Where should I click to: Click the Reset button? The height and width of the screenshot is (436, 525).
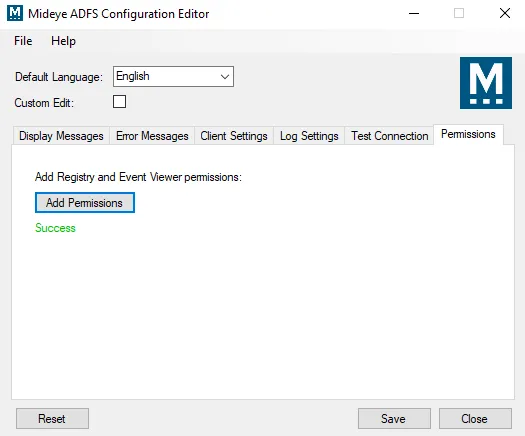pyautogui.click(x=52, y=419)
